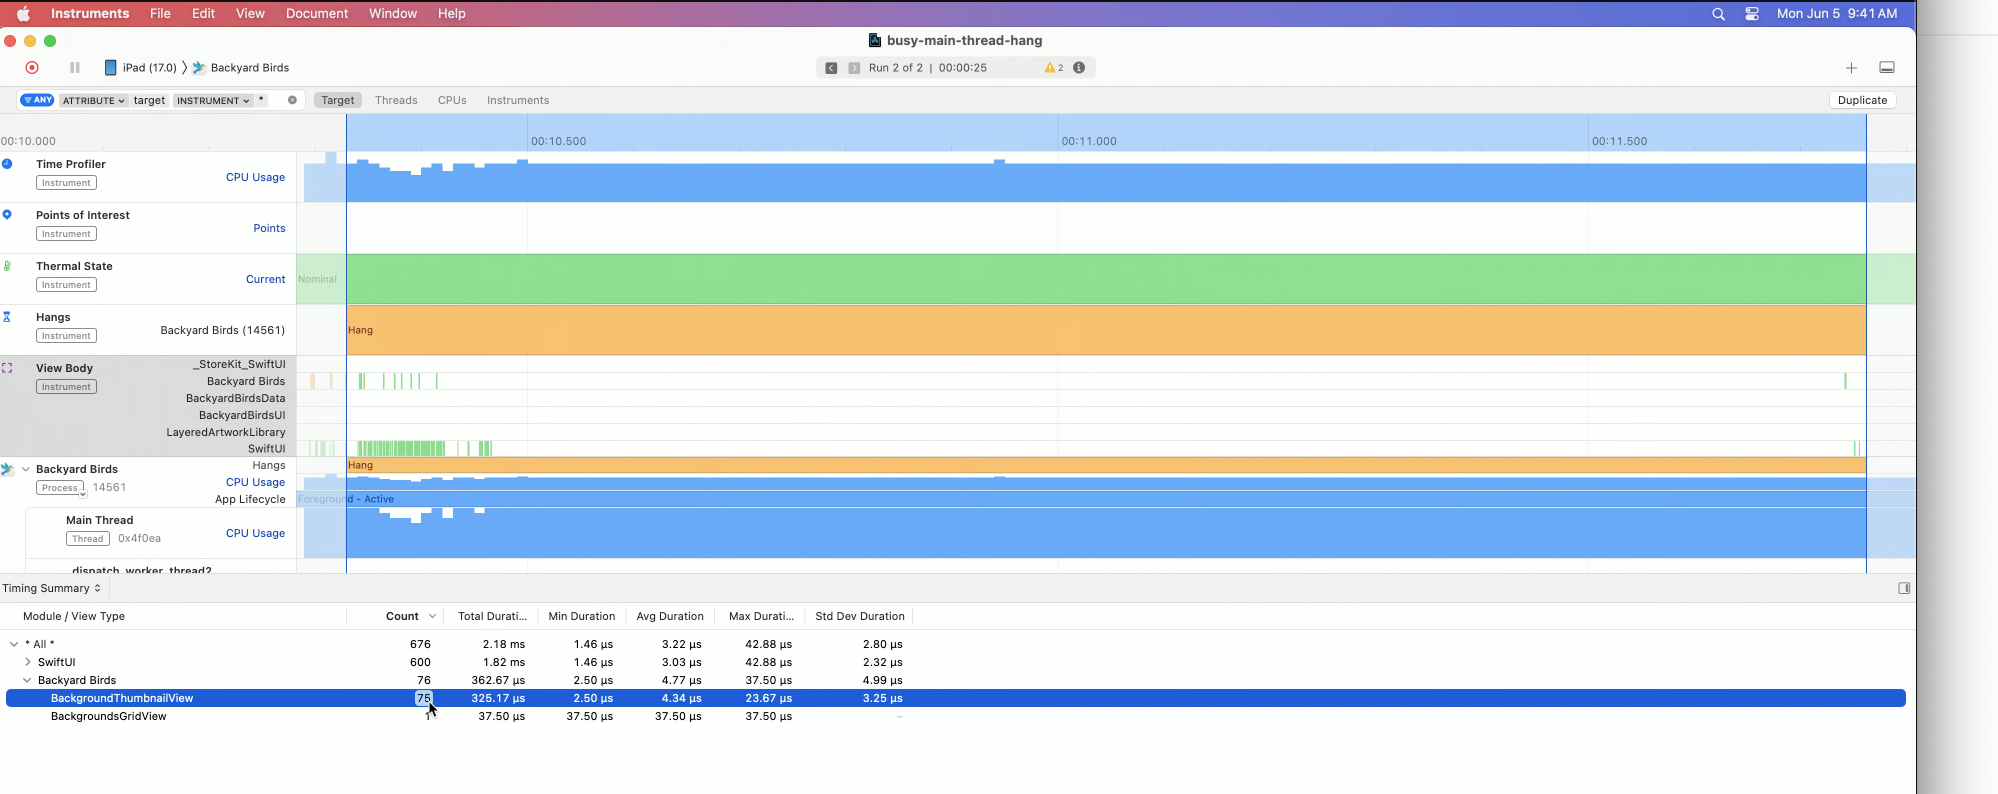Open Control Center in the menu bar
Viewport: 1998px width, 794px height.
1752,14
